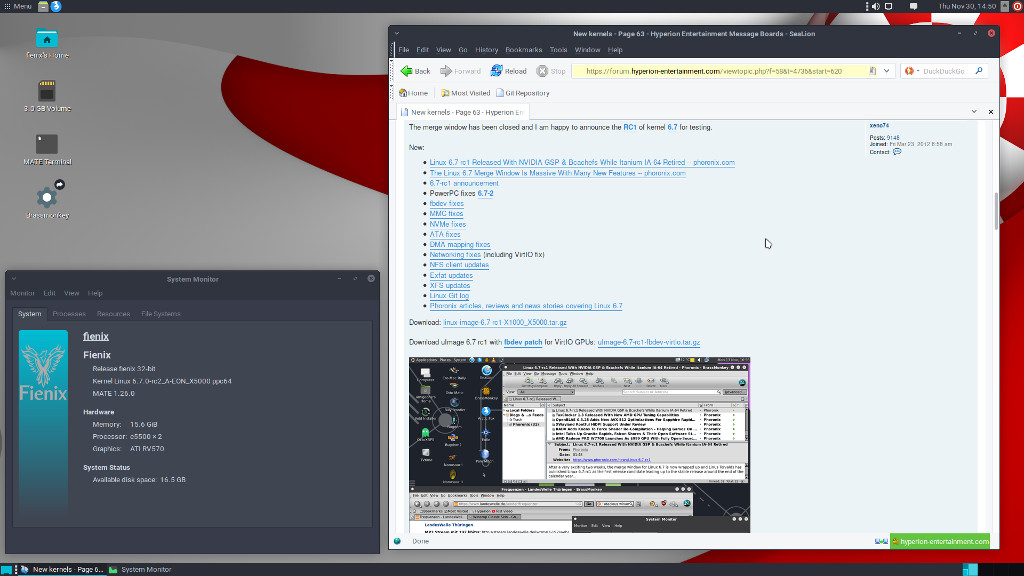The width and height of the screenshot is (1024, 576).
Task: Click the display icon in system tray
Action: [x=889, y=7]
